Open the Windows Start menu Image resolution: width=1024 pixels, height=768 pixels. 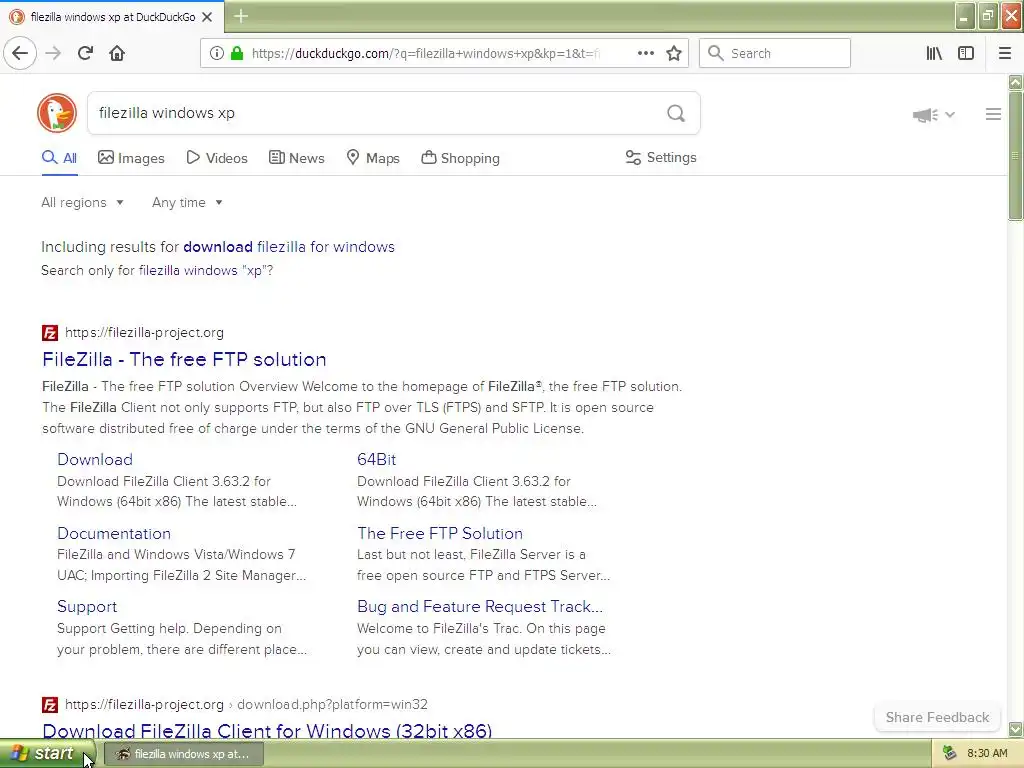[x=47, y=754]
